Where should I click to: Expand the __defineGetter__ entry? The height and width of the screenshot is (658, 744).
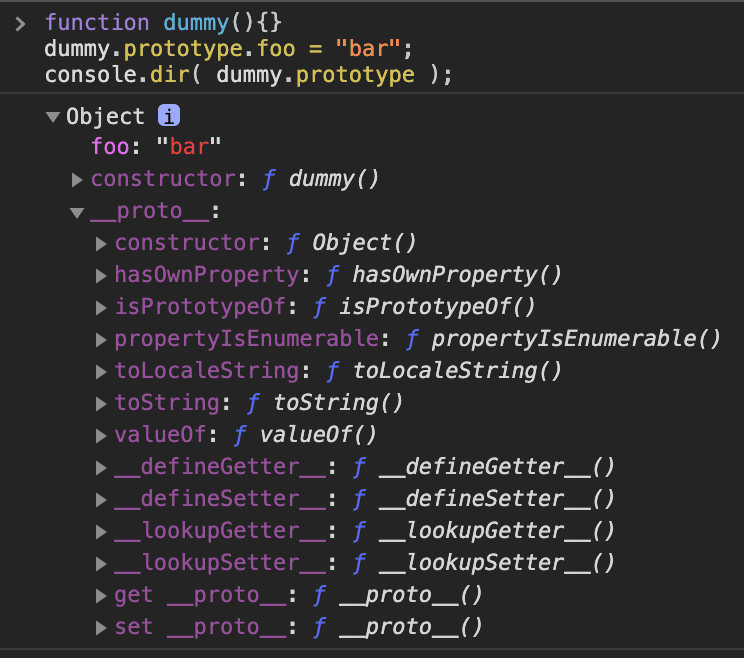point(101,467)
